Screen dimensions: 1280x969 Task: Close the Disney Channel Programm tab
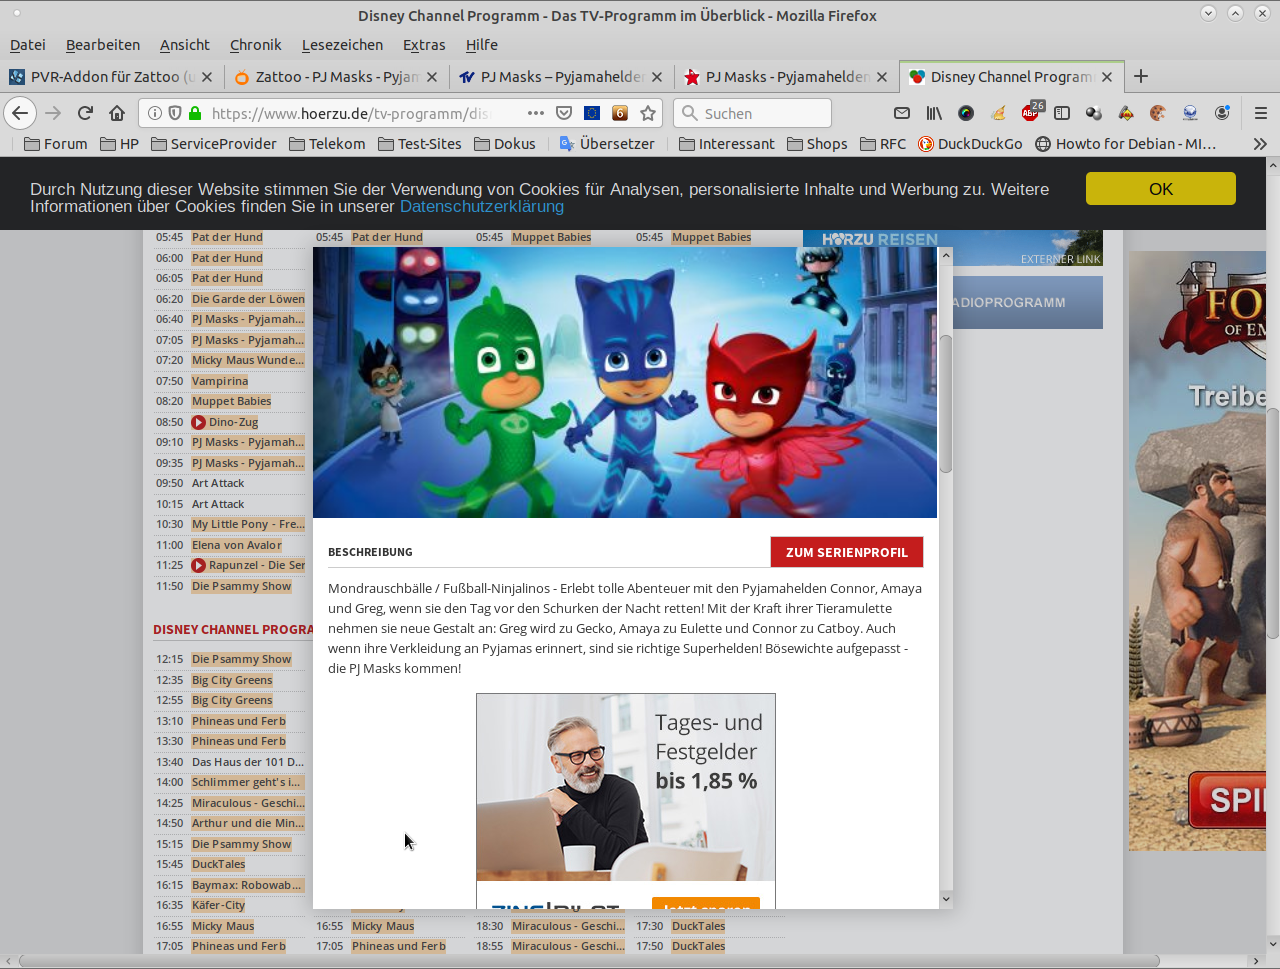1107,77
